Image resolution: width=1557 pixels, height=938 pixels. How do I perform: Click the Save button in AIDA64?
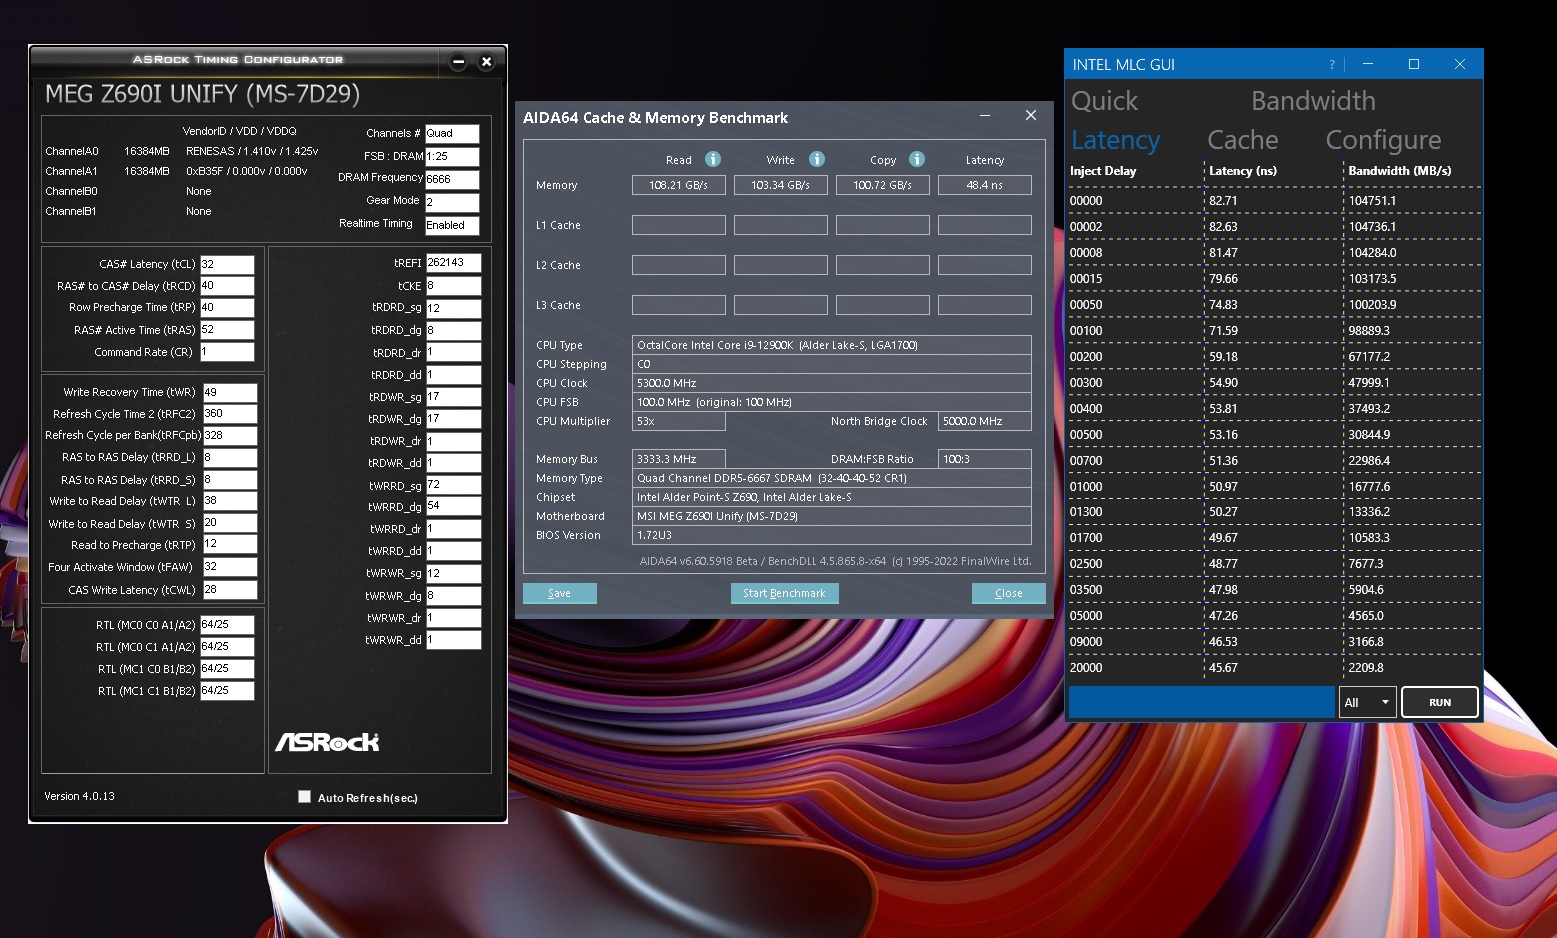[560, 593]
